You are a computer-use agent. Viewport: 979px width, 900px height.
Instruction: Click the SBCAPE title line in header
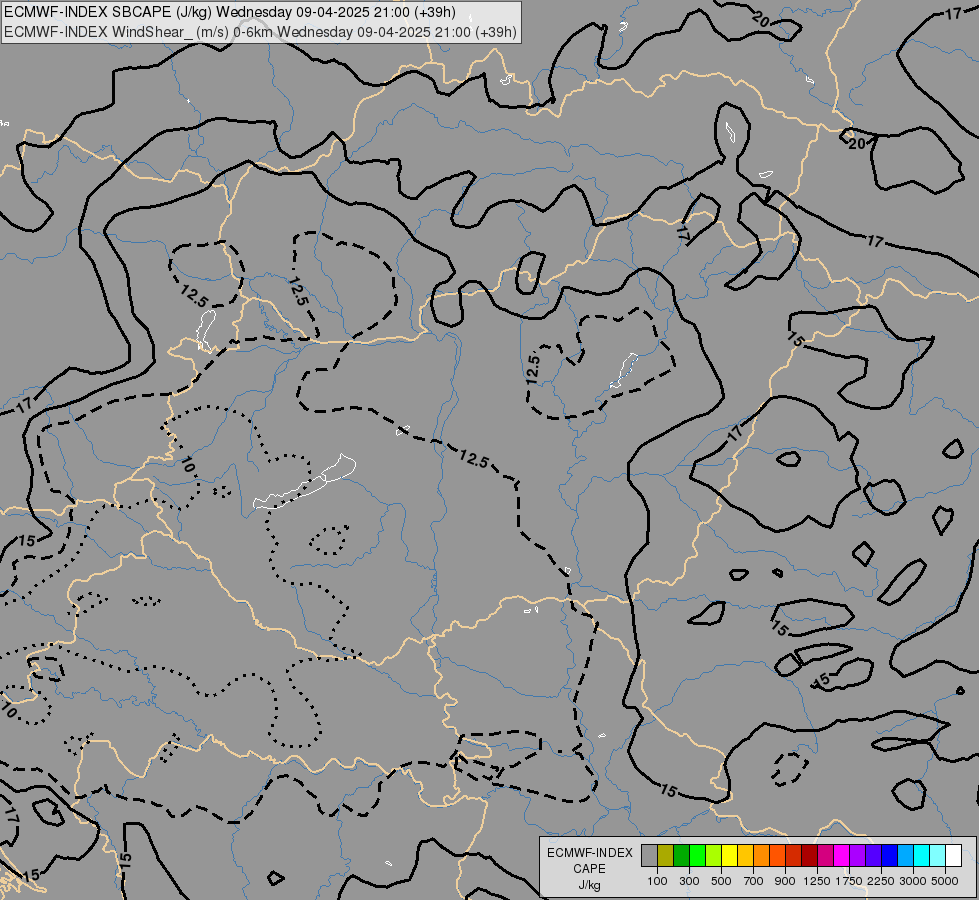(230, 12)
